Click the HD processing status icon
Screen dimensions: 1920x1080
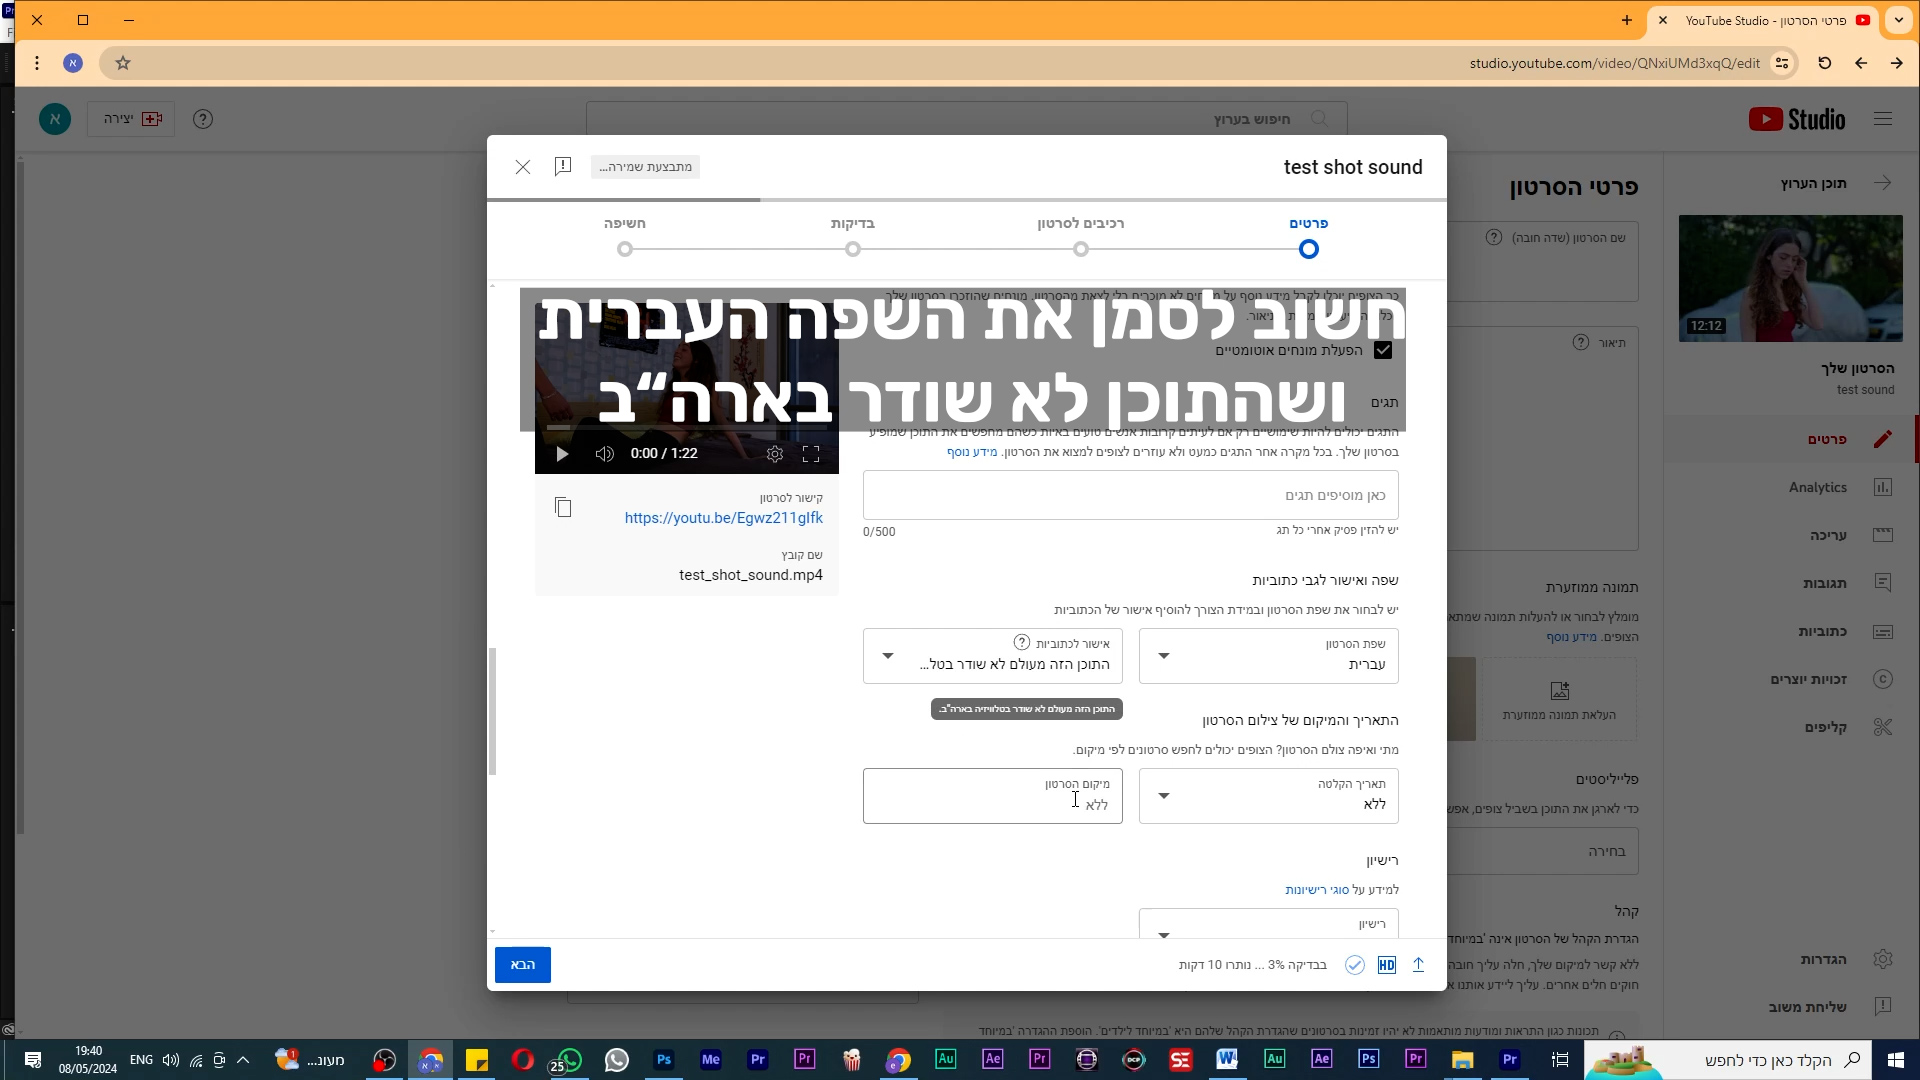tap(1386, 965)
